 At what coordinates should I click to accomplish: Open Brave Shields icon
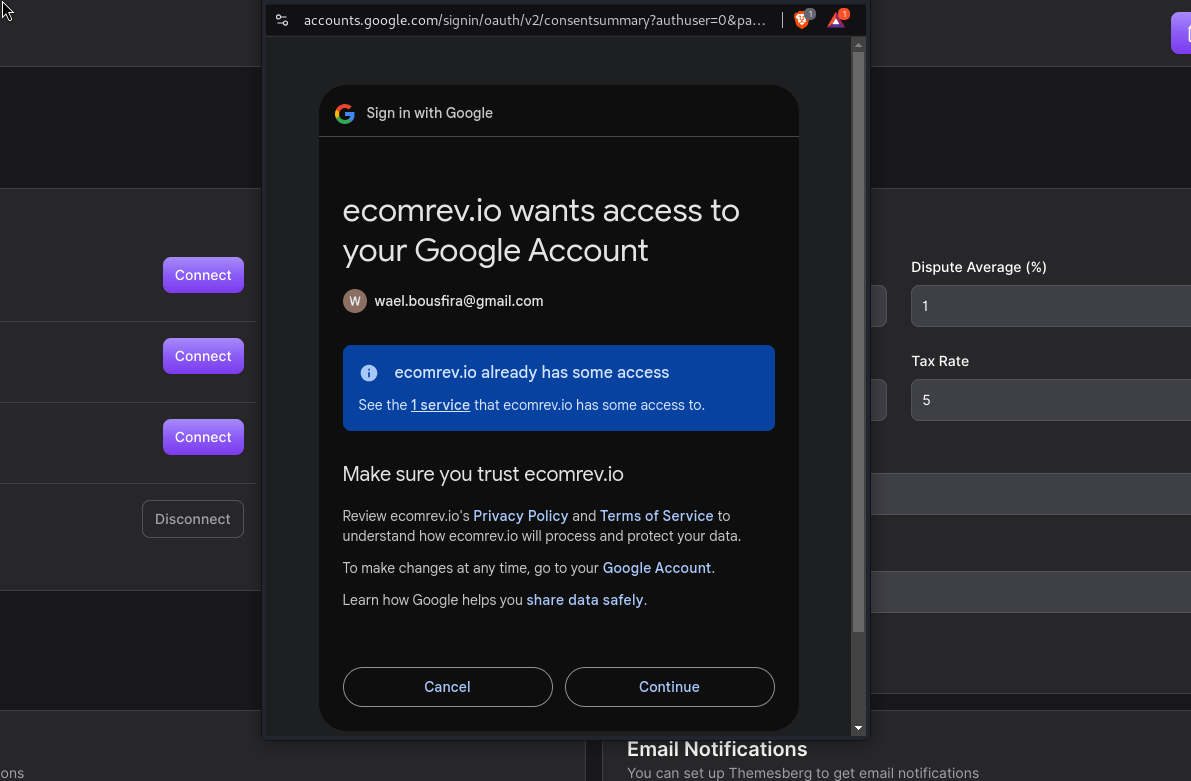pyautogui.click(x=802, y=20)
